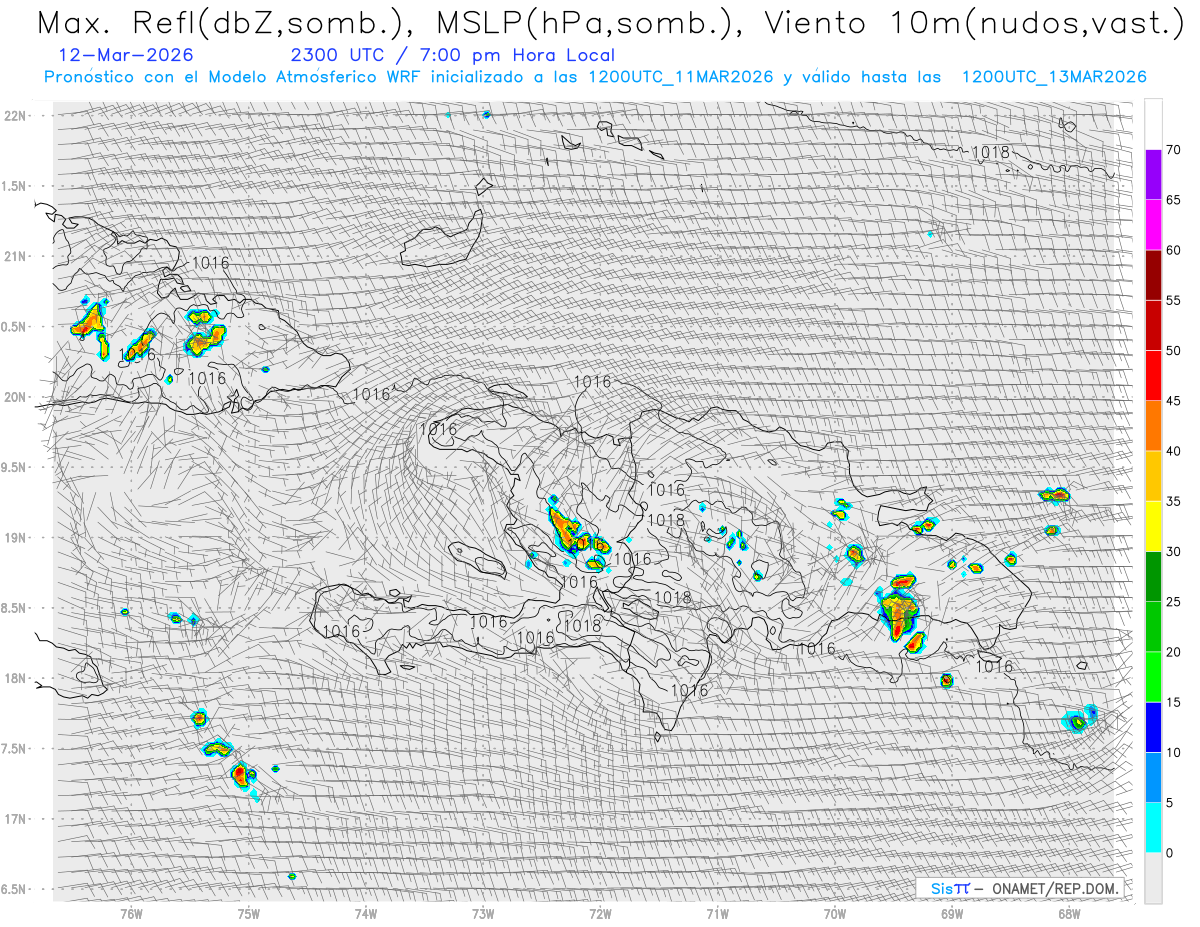Click the medium green 20–25 dBZ colorbar segment
Screen dimensions: 1200x927
tap(1153, 627)
